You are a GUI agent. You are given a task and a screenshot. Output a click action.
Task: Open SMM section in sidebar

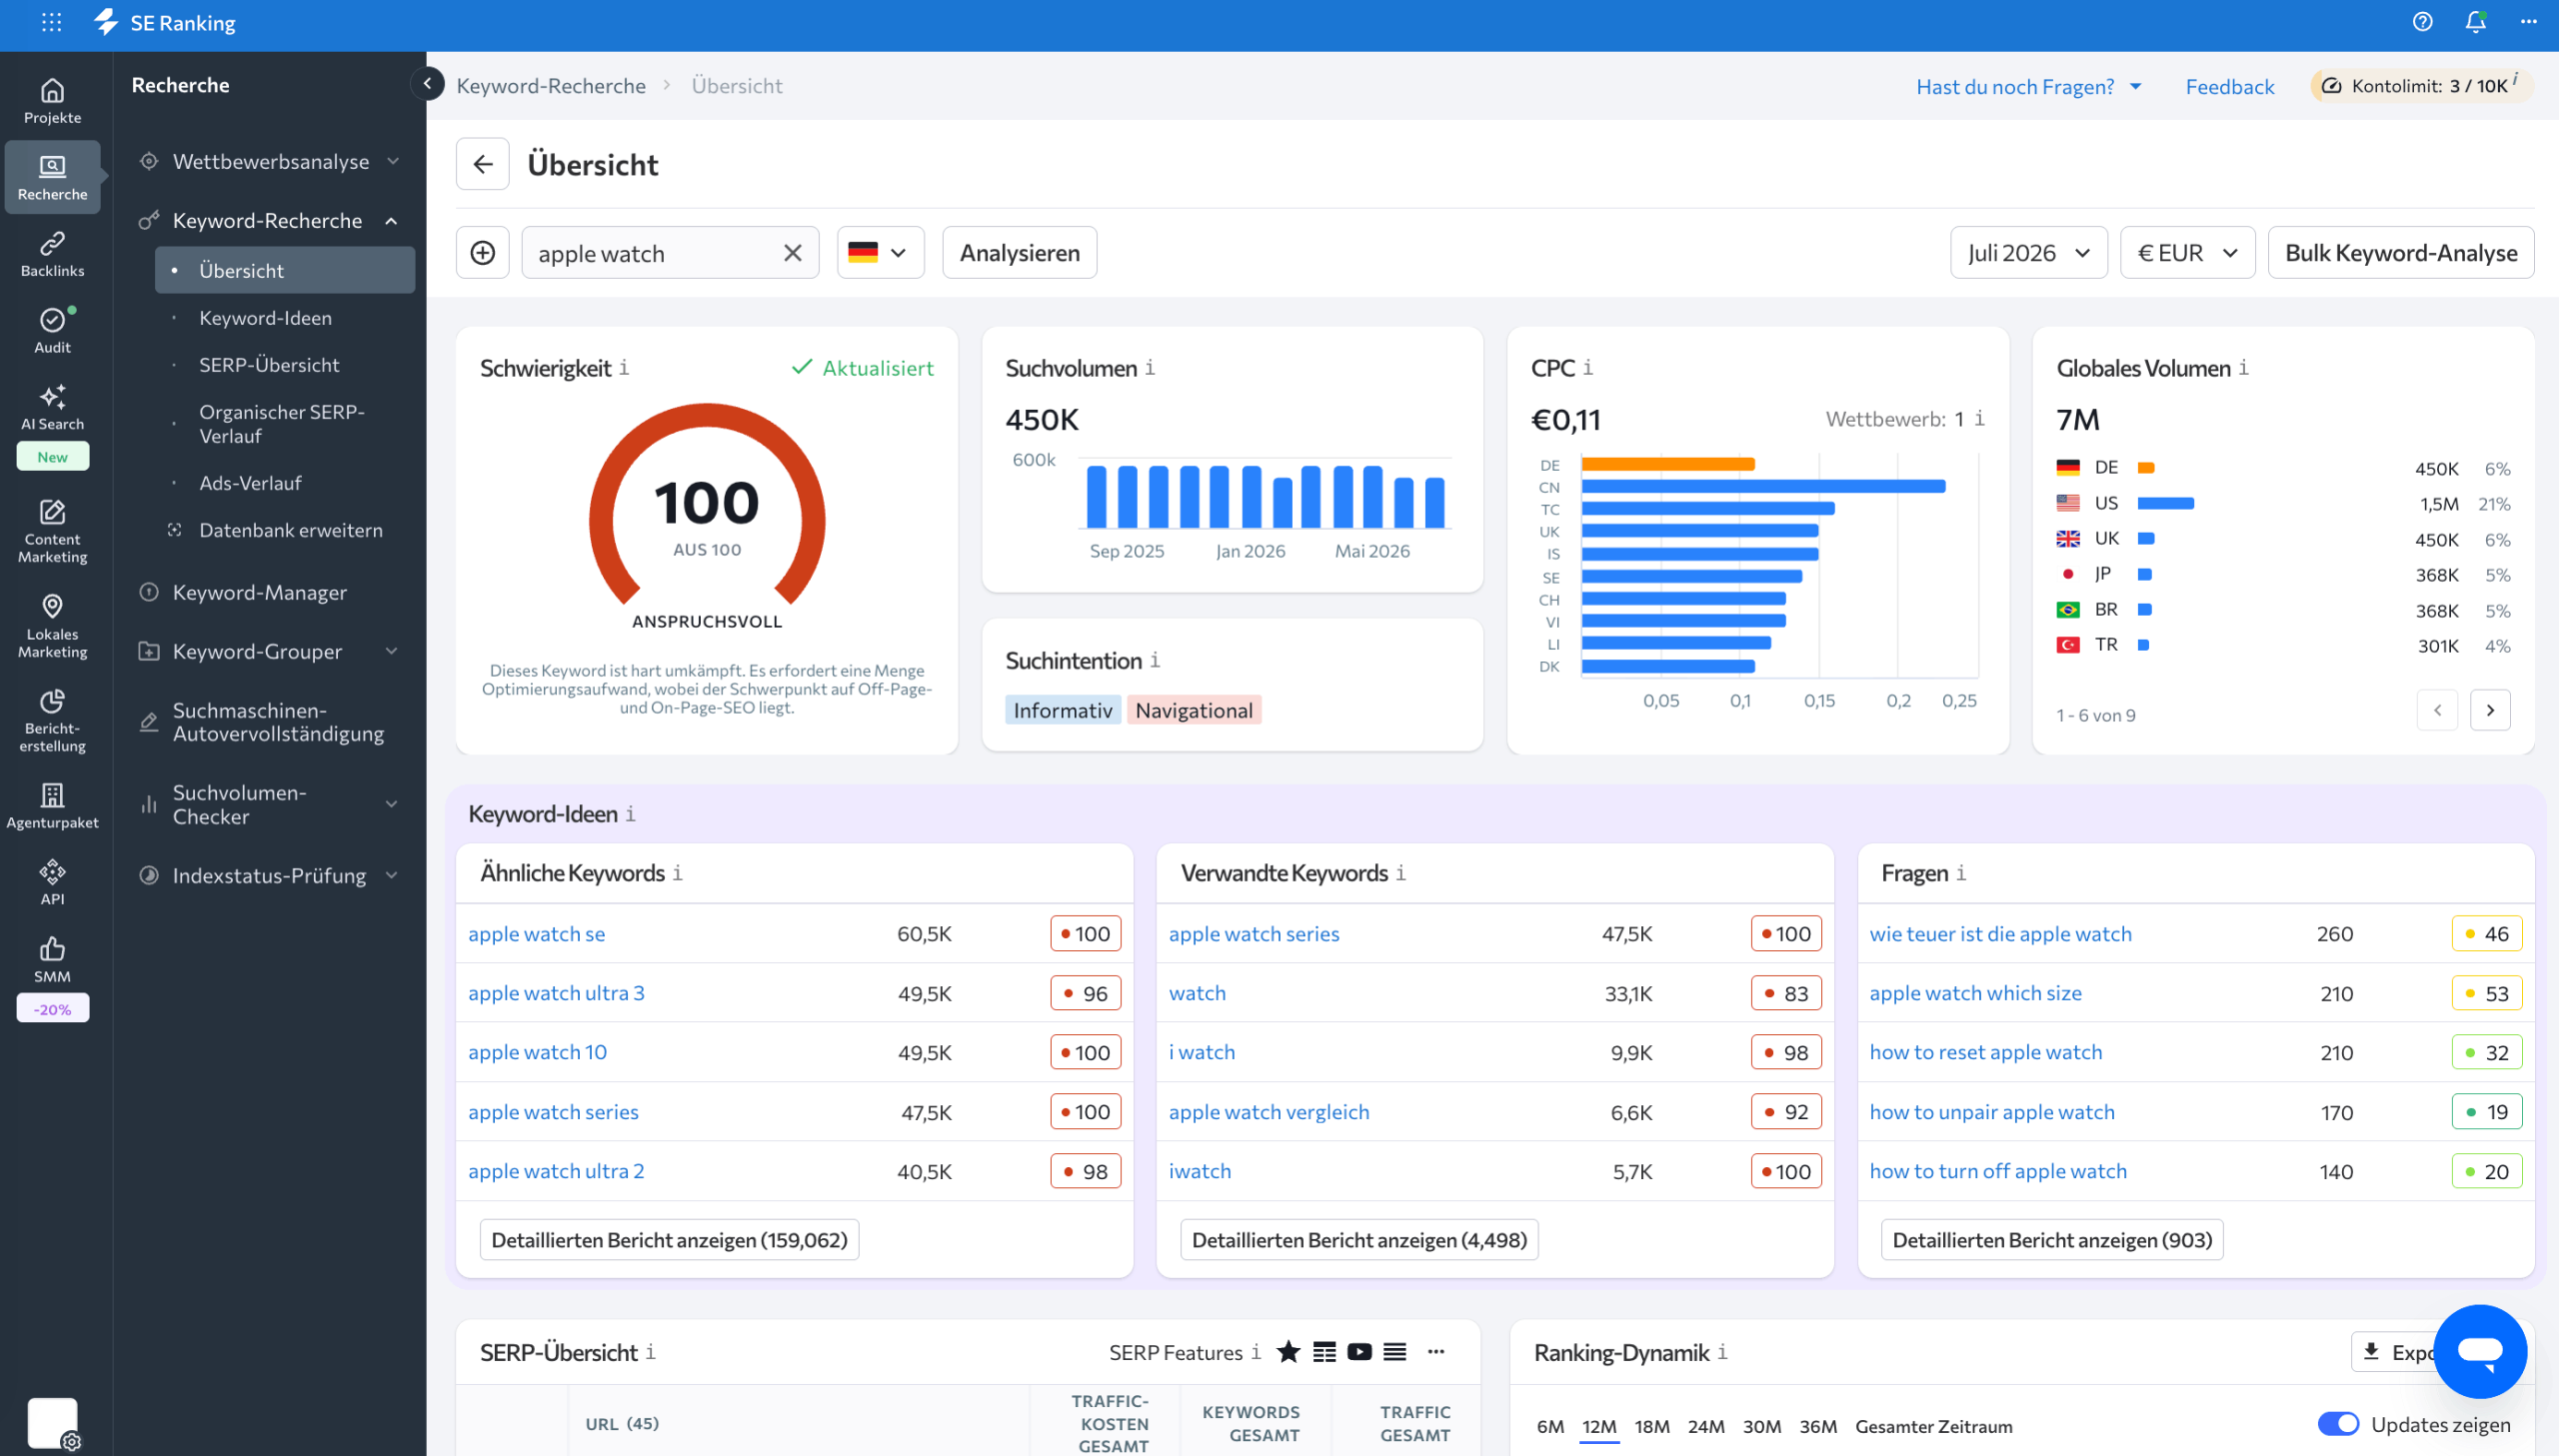pyautogui.click(x=52, y=959)
